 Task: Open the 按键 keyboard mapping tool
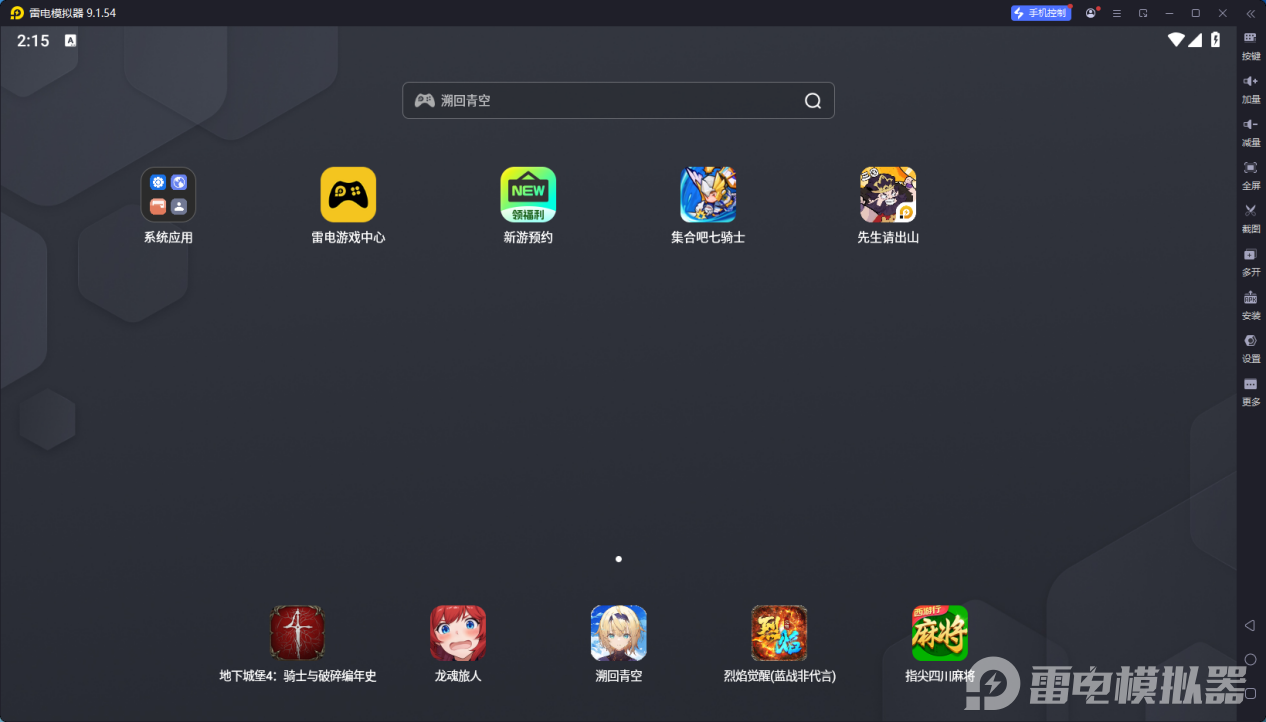(x=1251, y=45)
